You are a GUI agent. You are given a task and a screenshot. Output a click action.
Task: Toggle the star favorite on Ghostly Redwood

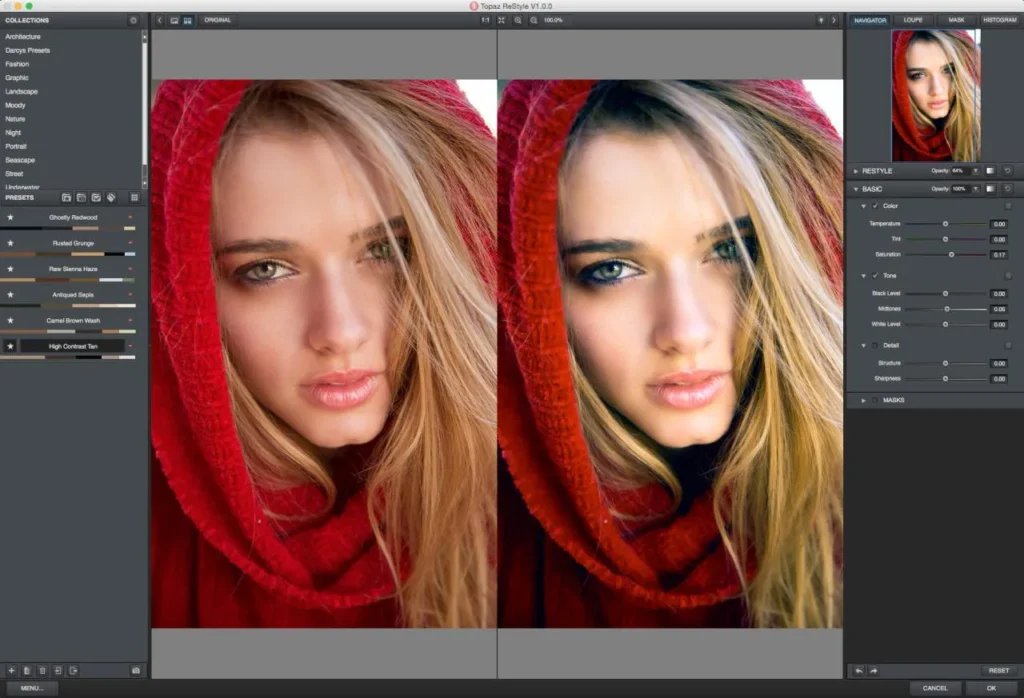coord(12,217)
